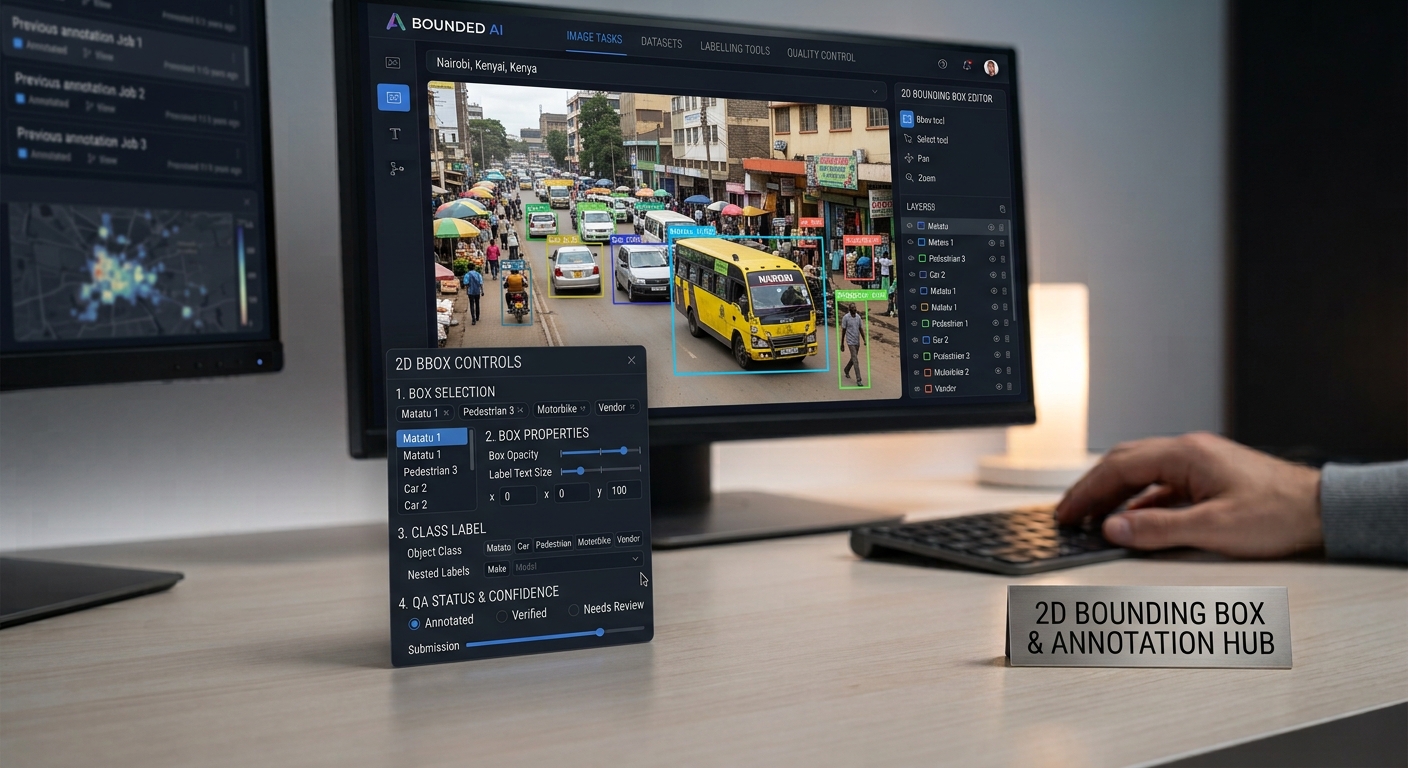Click the Pedestrian object class button
The image size is (1408, 768).
point(553,544)
